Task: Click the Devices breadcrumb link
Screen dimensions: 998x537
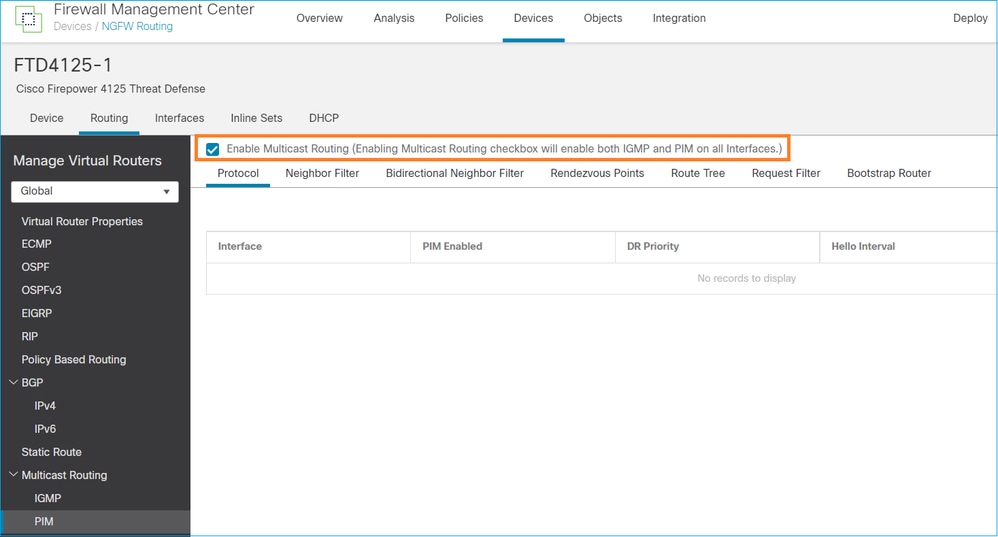Action: pos(73,27)
